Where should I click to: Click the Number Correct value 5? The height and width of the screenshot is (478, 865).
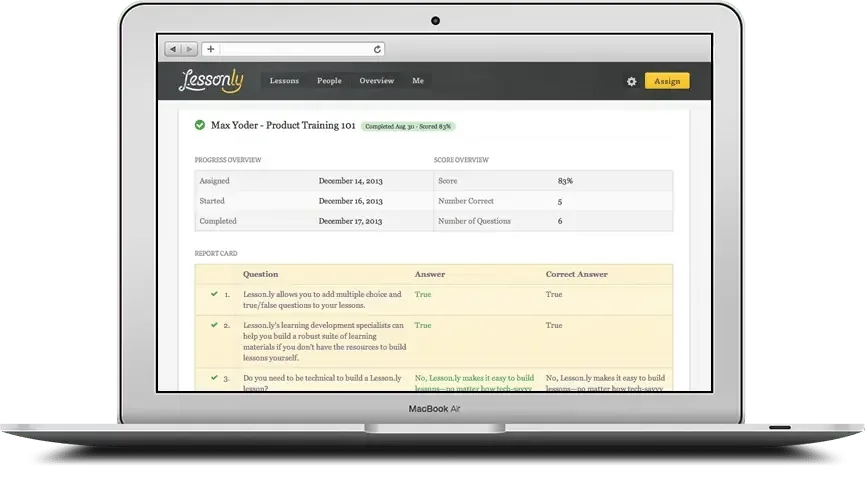(560, 201)
